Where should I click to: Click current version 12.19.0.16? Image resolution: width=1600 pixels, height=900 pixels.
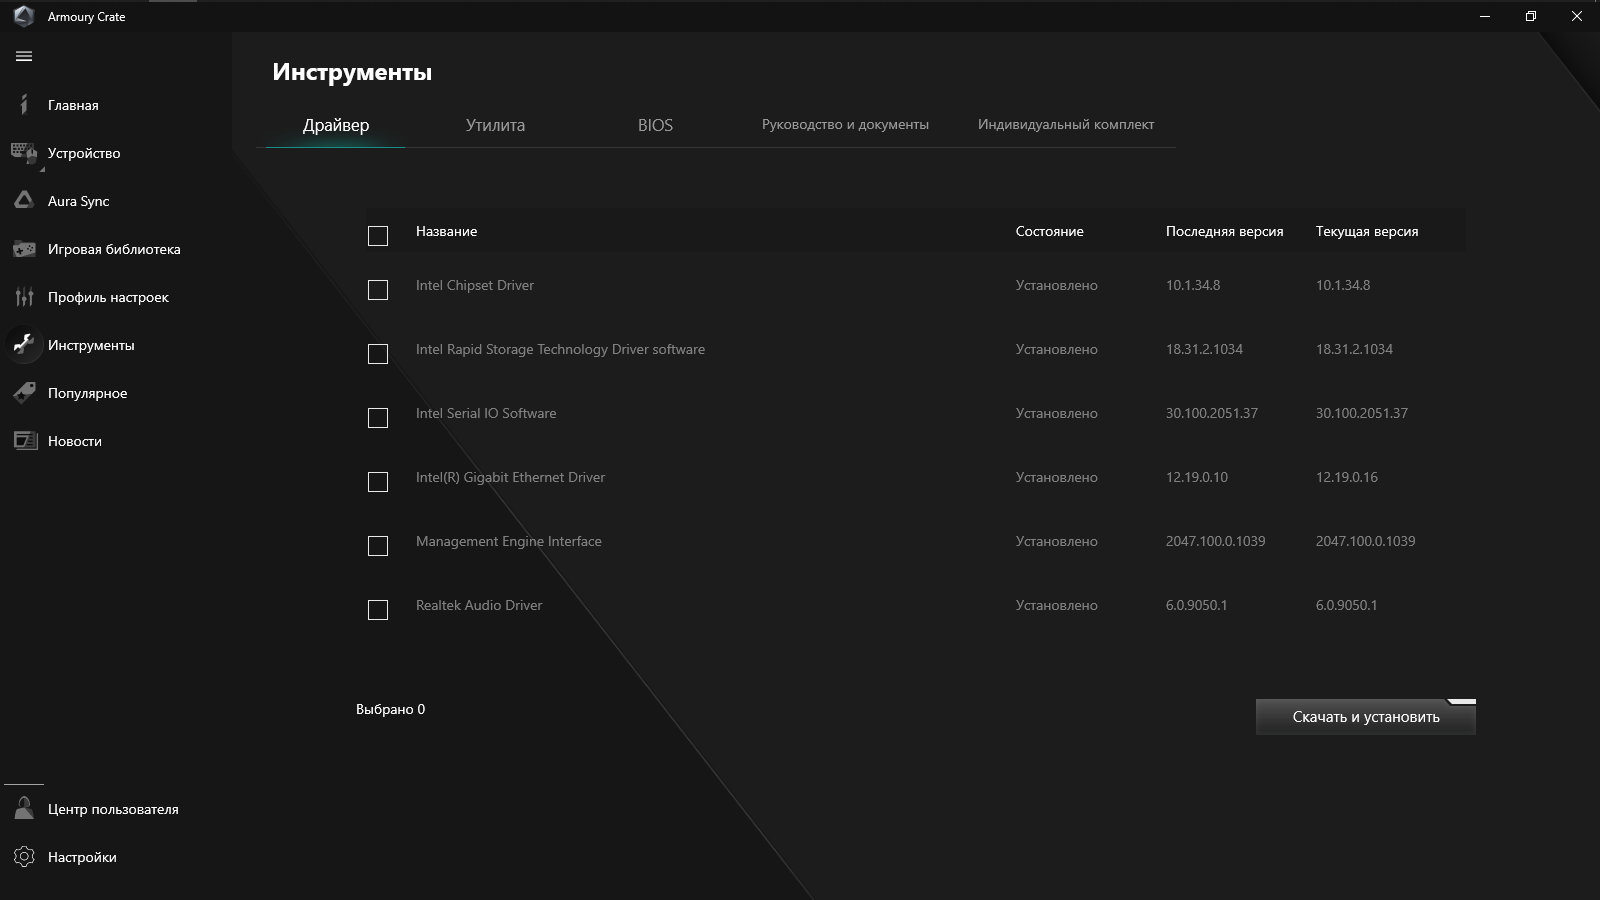tap(1347, 477)
